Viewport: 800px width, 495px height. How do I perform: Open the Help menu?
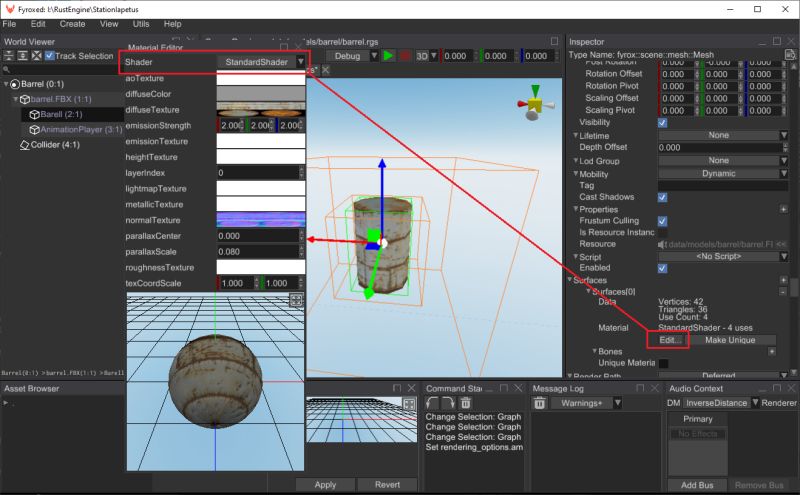click(172, 24)
